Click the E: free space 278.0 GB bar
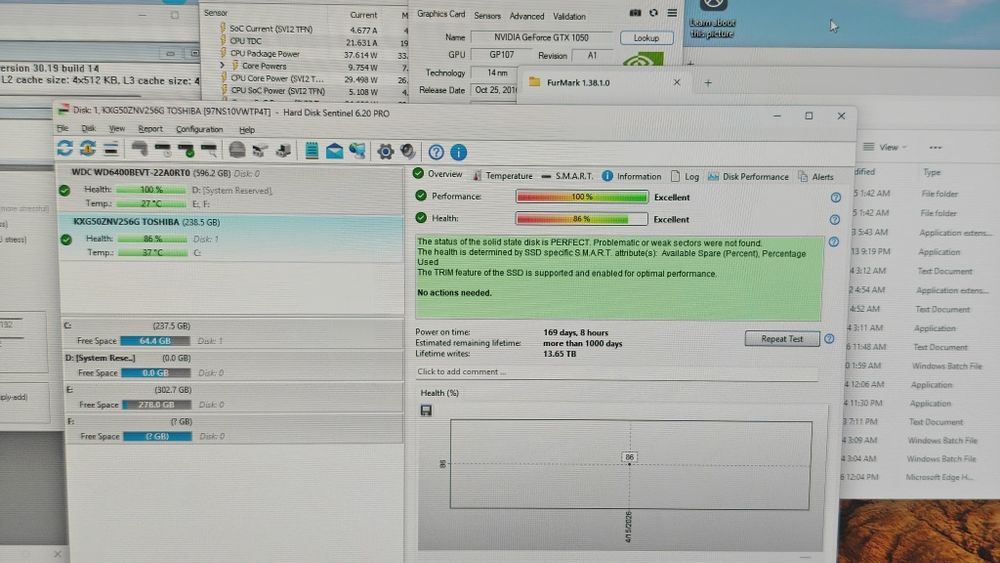Screen dimensions: 1000x563 (x=157, y=404)
